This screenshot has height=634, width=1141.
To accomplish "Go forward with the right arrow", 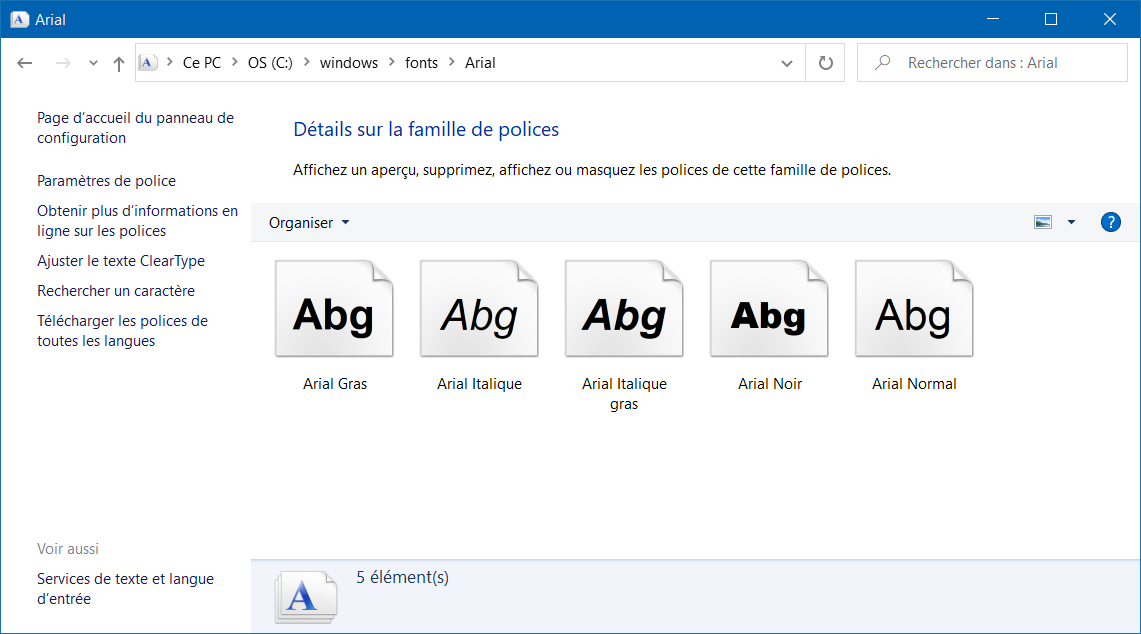I will click(63, 63).
